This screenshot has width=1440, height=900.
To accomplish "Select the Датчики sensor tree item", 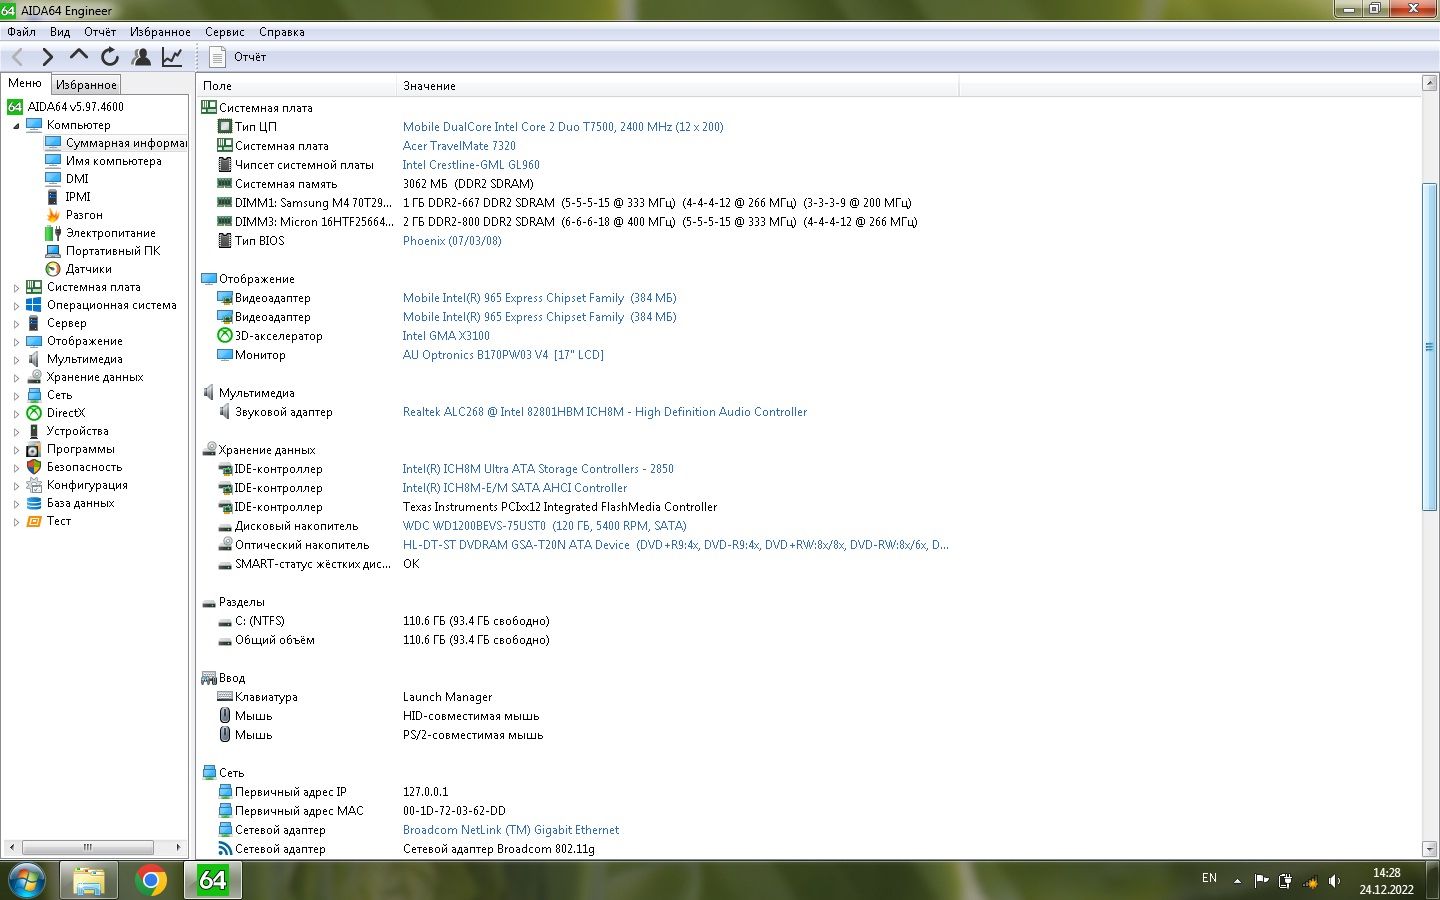I will point(89,269).
